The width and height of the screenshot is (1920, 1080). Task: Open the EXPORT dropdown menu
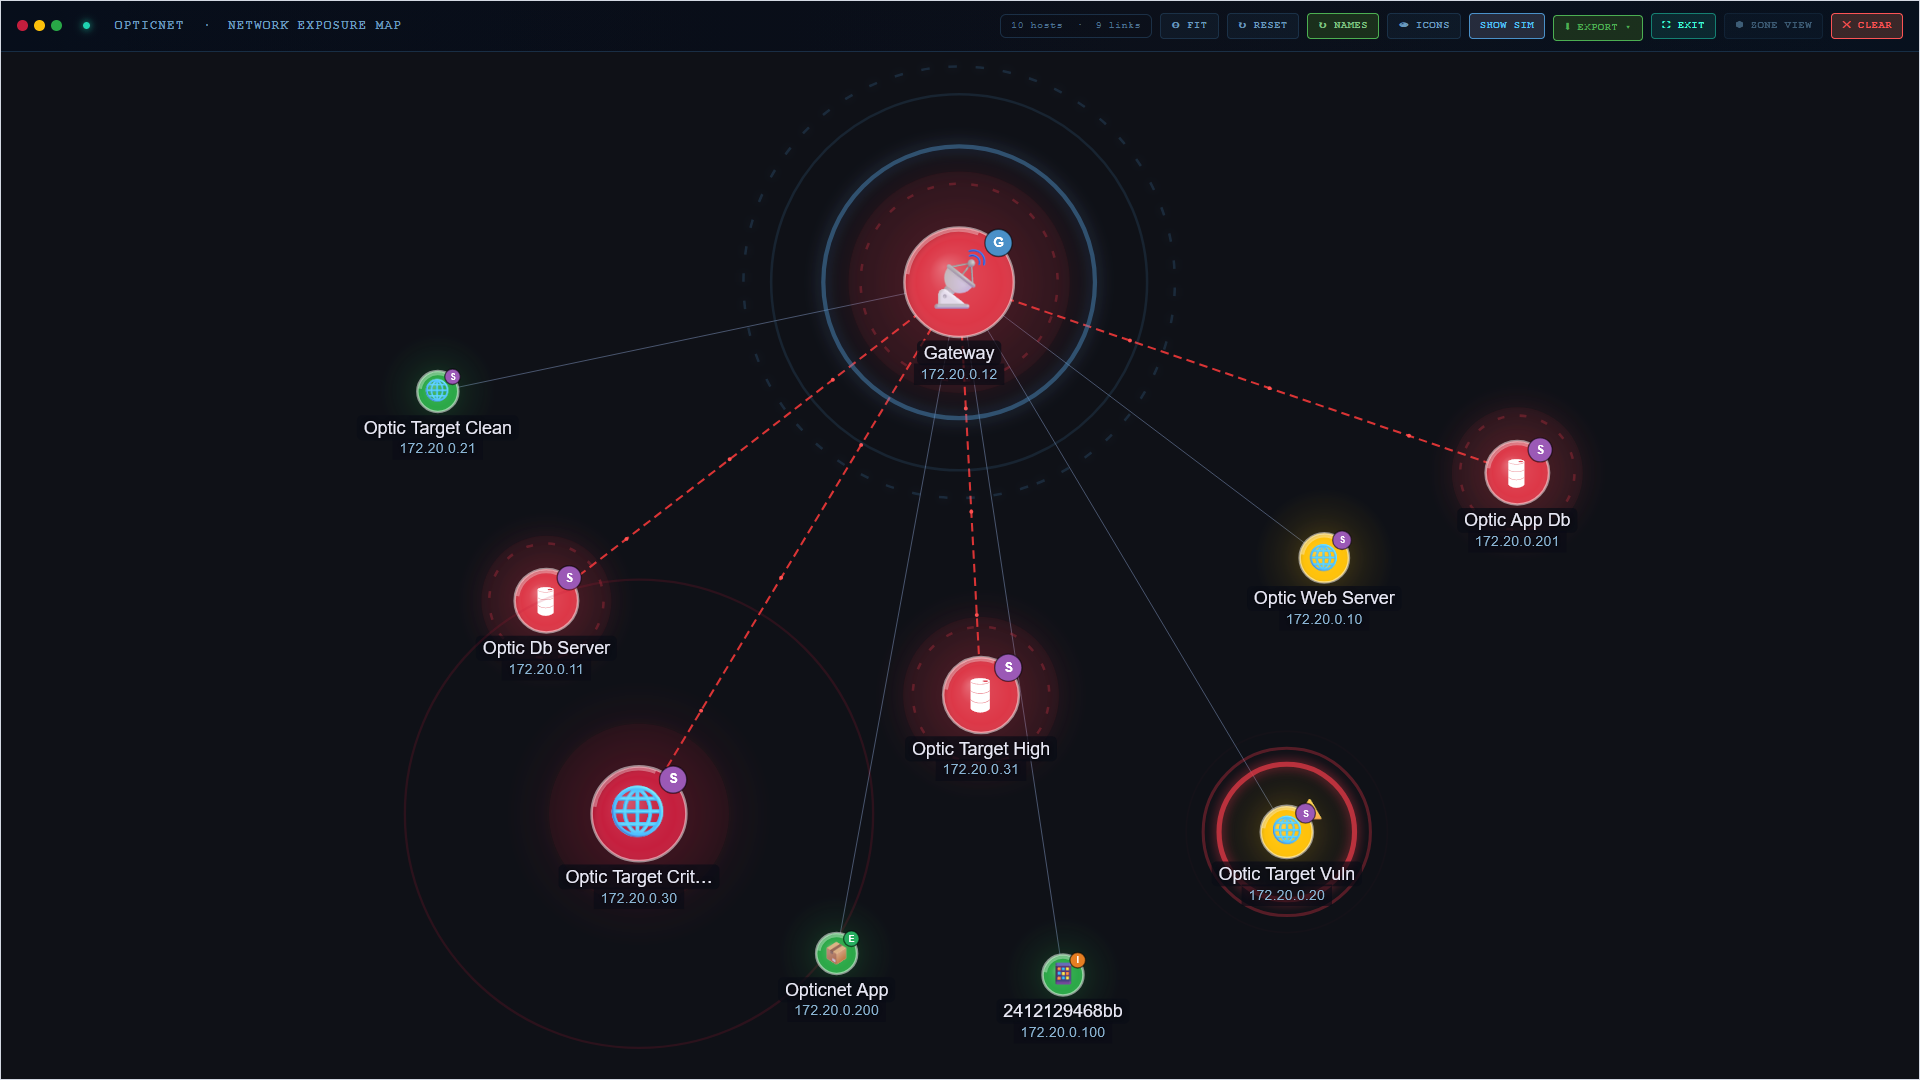pyautogui.click(x=1597, y=27)
